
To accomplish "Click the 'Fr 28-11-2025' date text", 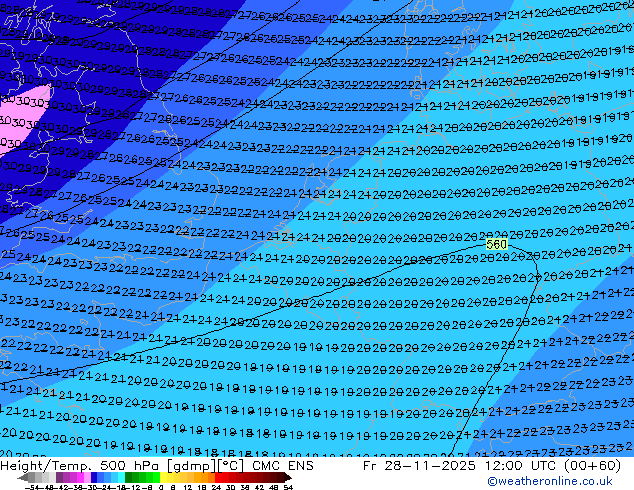I will click(x=419, y=466).
